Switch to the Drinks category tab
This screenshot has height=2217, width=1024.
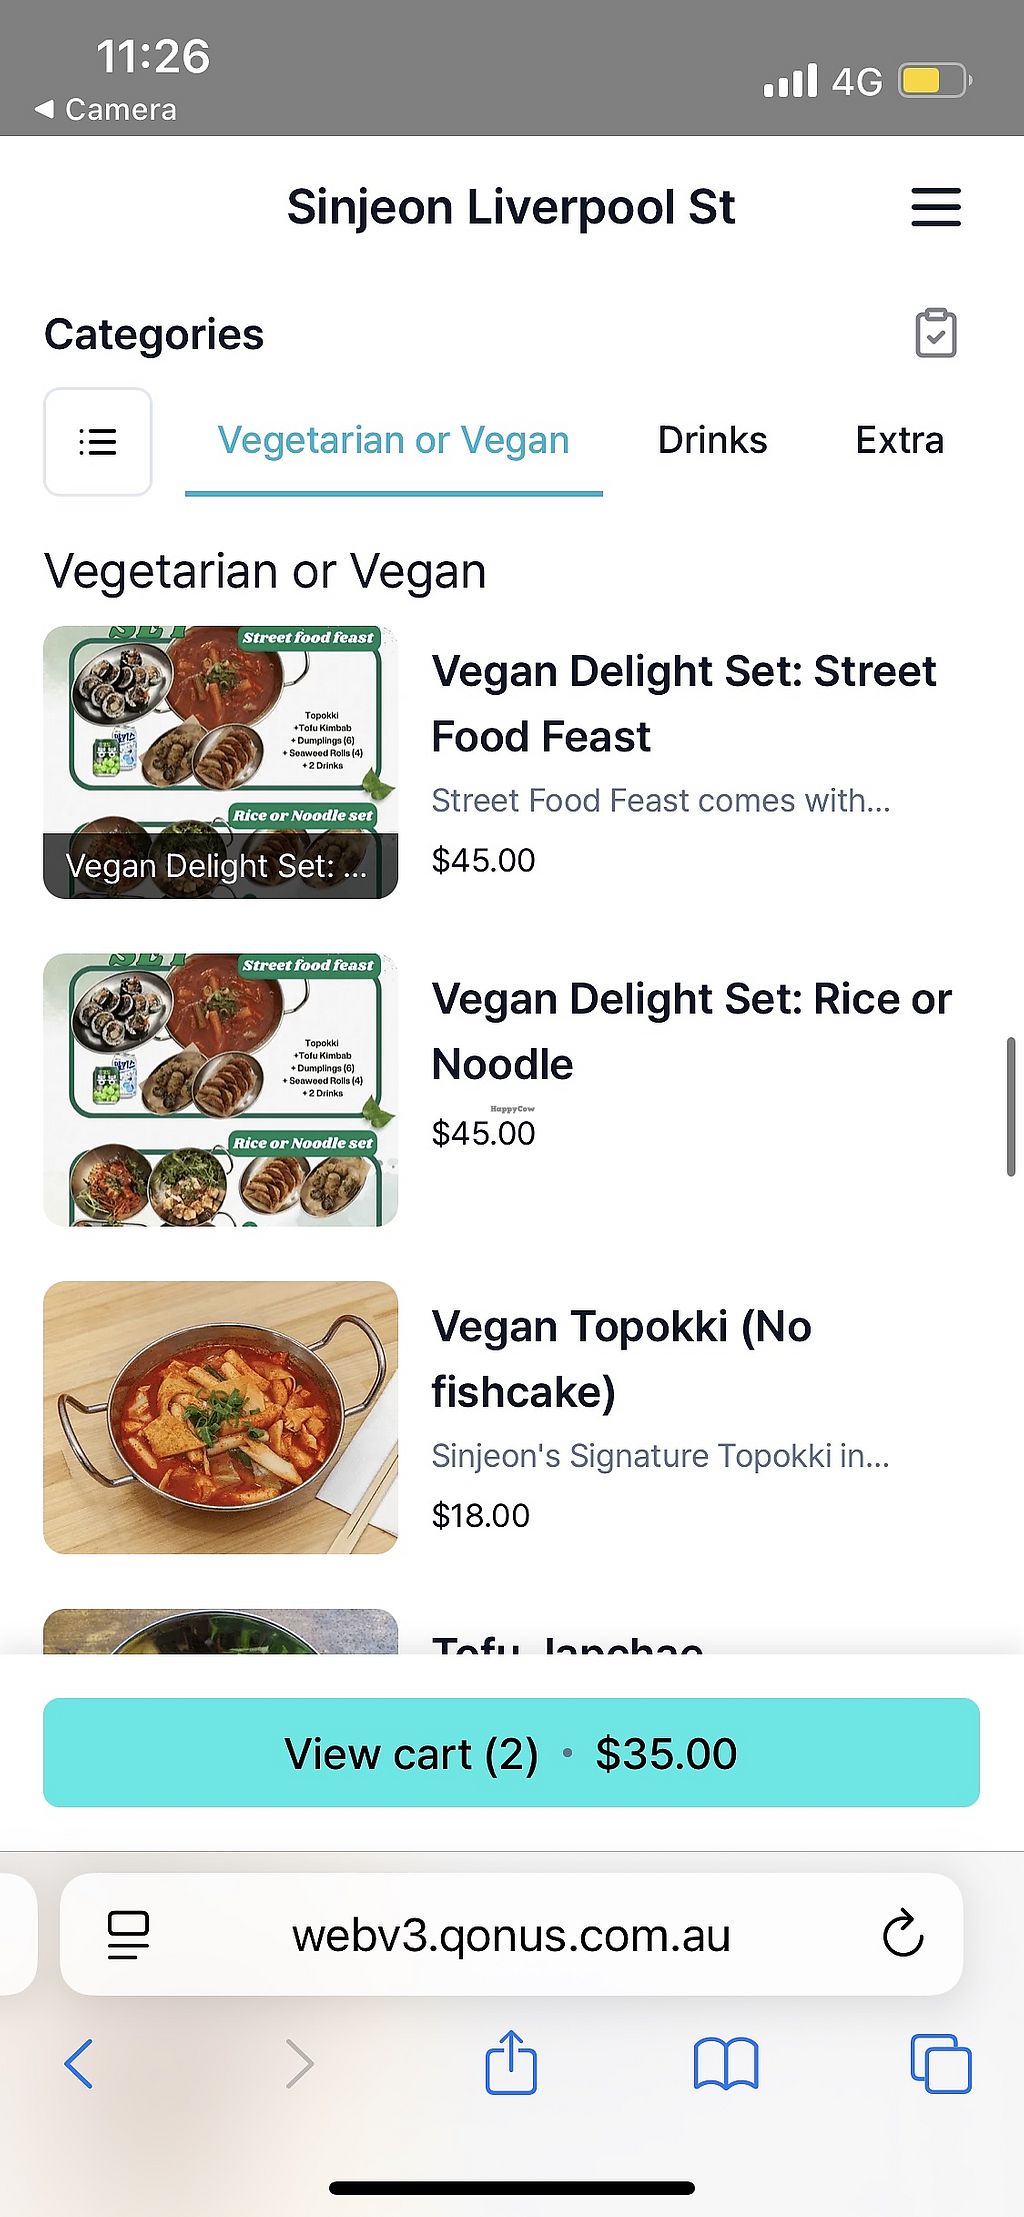pyautogui.click(x=712, y=441)
